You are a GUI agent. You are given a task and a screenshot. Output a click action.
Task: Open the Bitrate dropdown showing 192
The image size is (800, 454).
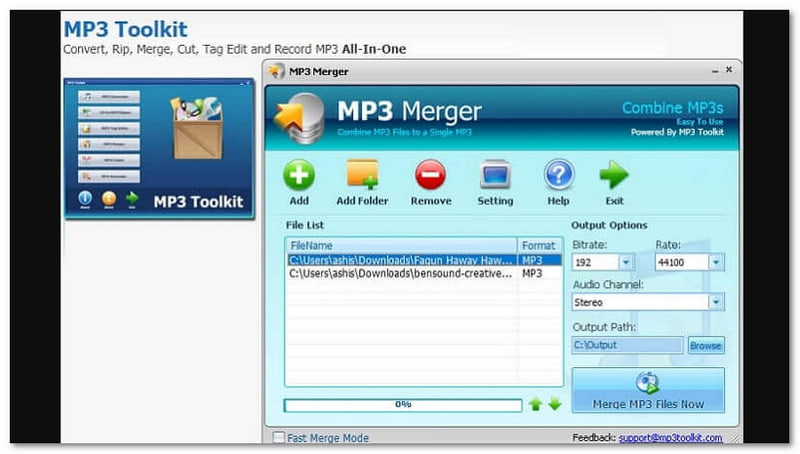pos(626,262)
